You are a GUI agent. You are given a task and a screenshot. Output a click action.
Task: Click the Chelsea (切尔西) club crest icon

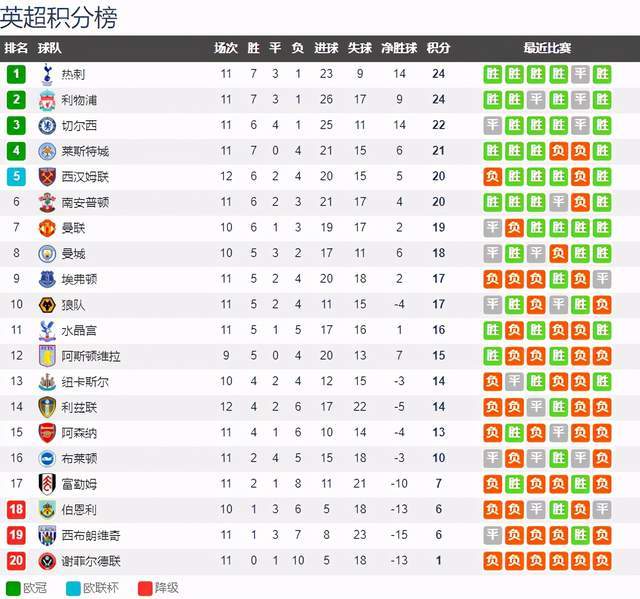[46, 125]
